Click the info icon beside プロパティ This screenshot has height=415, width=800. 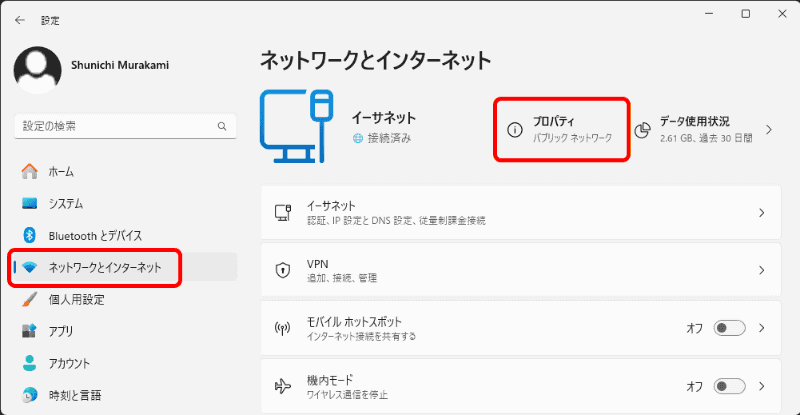pyautogui.click(x=515, y=130)
